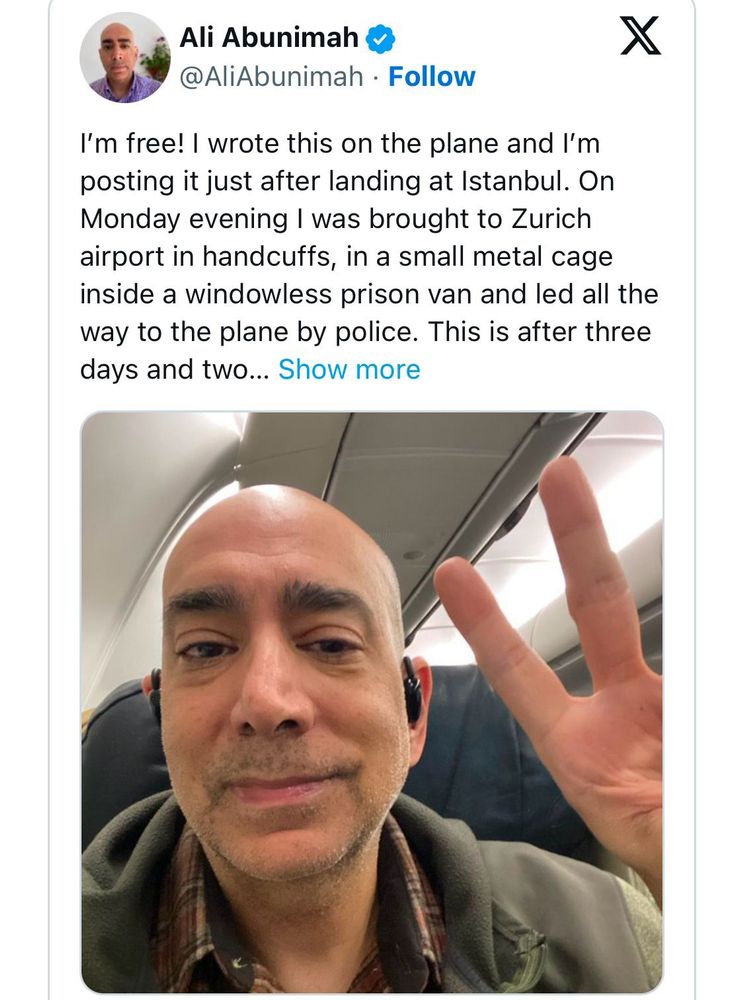Click the blue verified badge
Screen dimensions: 744x1000
point(380,39)
